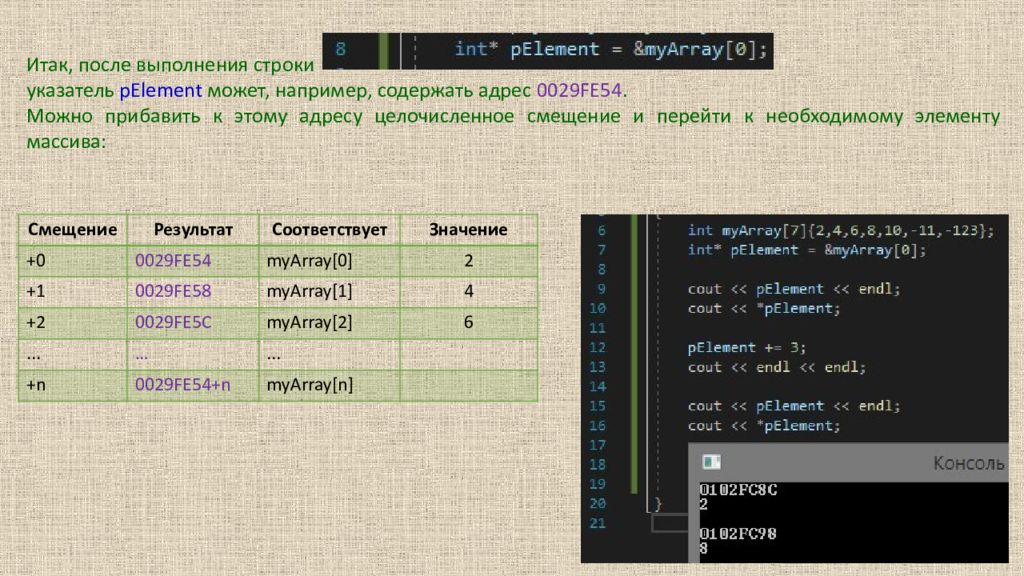1024x576 pixels.
Task: Select the Значение column header
Action: click(x=468, y=230)
